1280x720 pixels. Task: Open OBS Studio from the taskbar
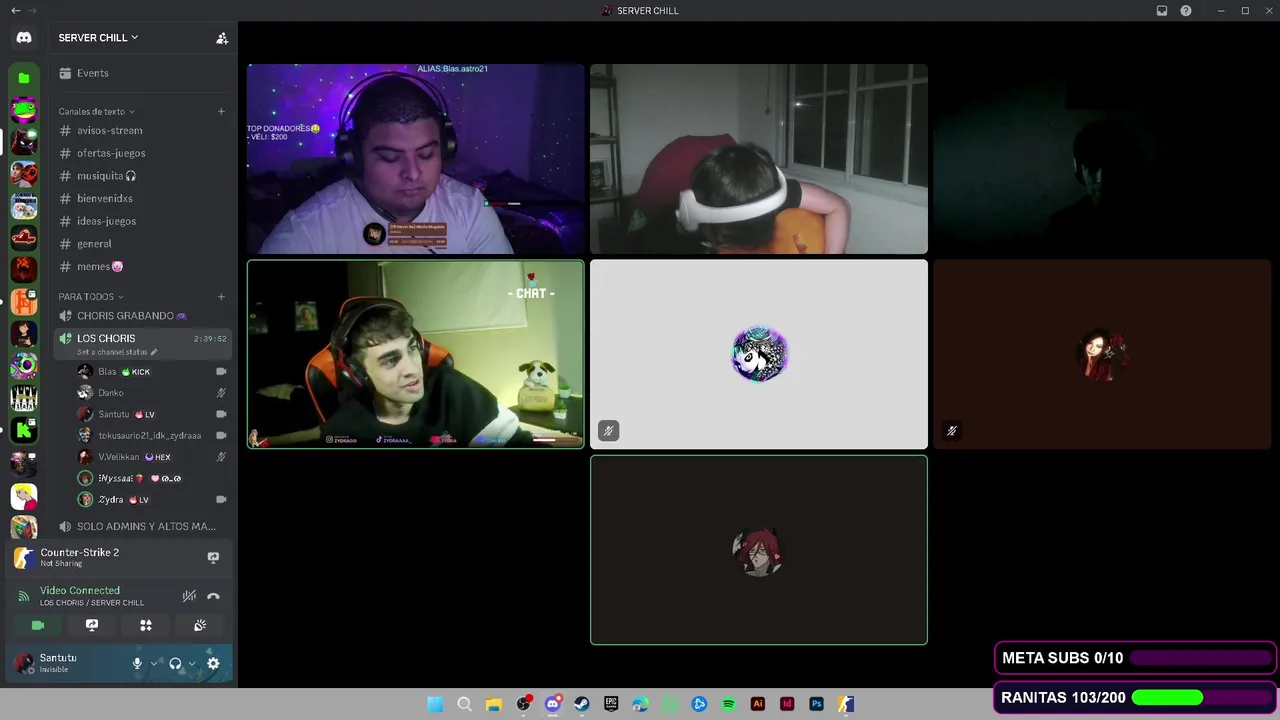pyautogui.click(x=523, y=704)
